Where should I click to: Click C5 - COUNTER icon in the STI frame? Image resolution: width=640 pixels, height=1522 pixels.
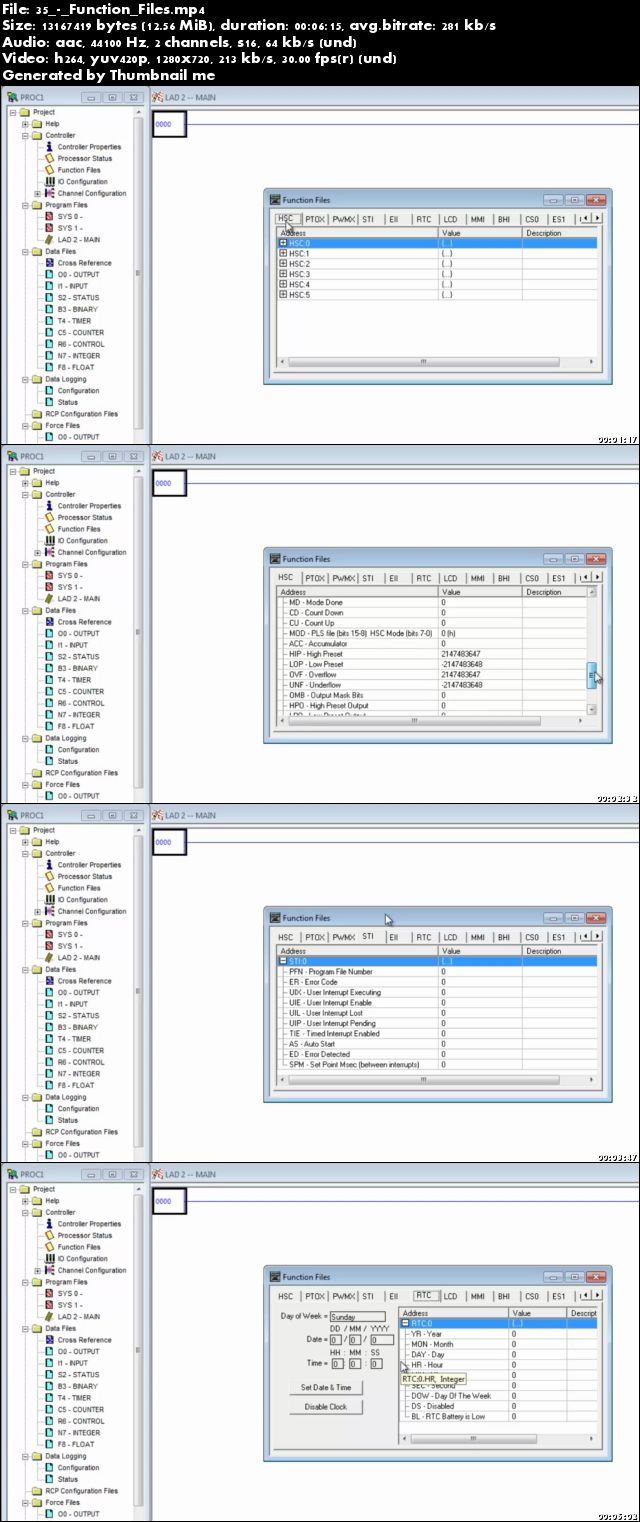[50, 1051]
